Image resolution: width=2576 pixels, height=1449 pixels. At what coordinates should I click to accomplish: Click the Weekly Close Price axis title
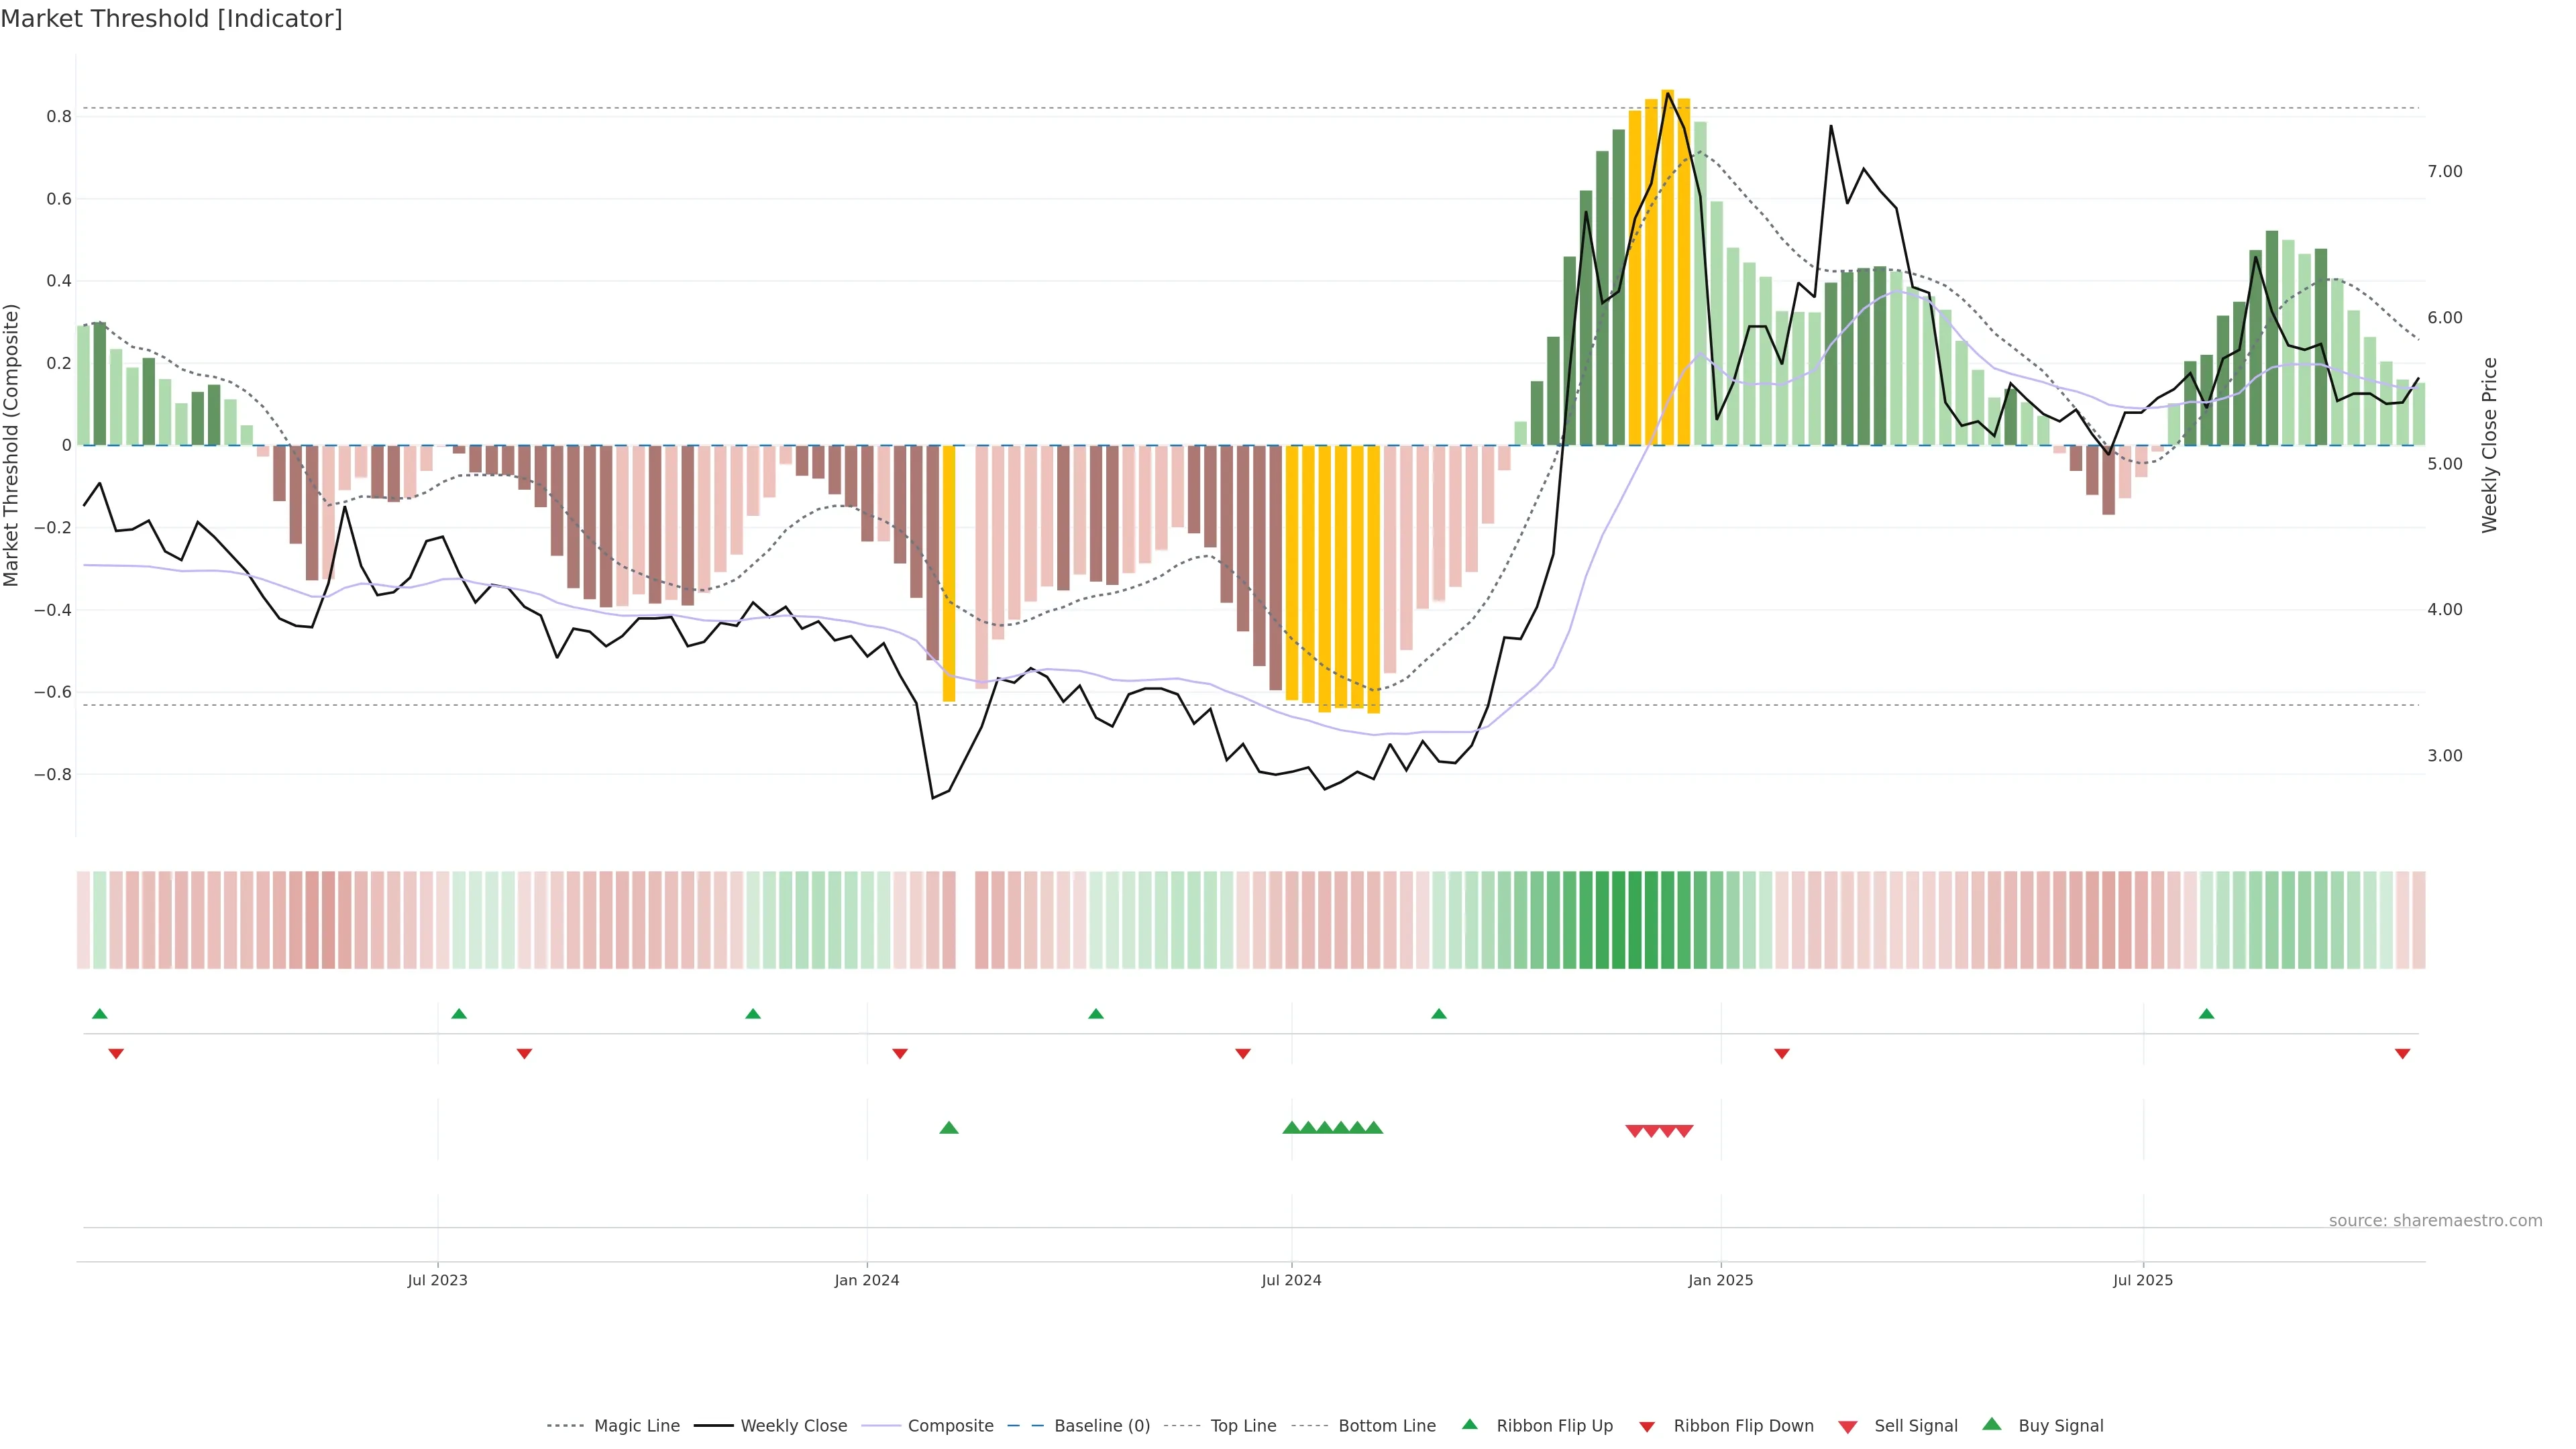(x=2489, y=445)
